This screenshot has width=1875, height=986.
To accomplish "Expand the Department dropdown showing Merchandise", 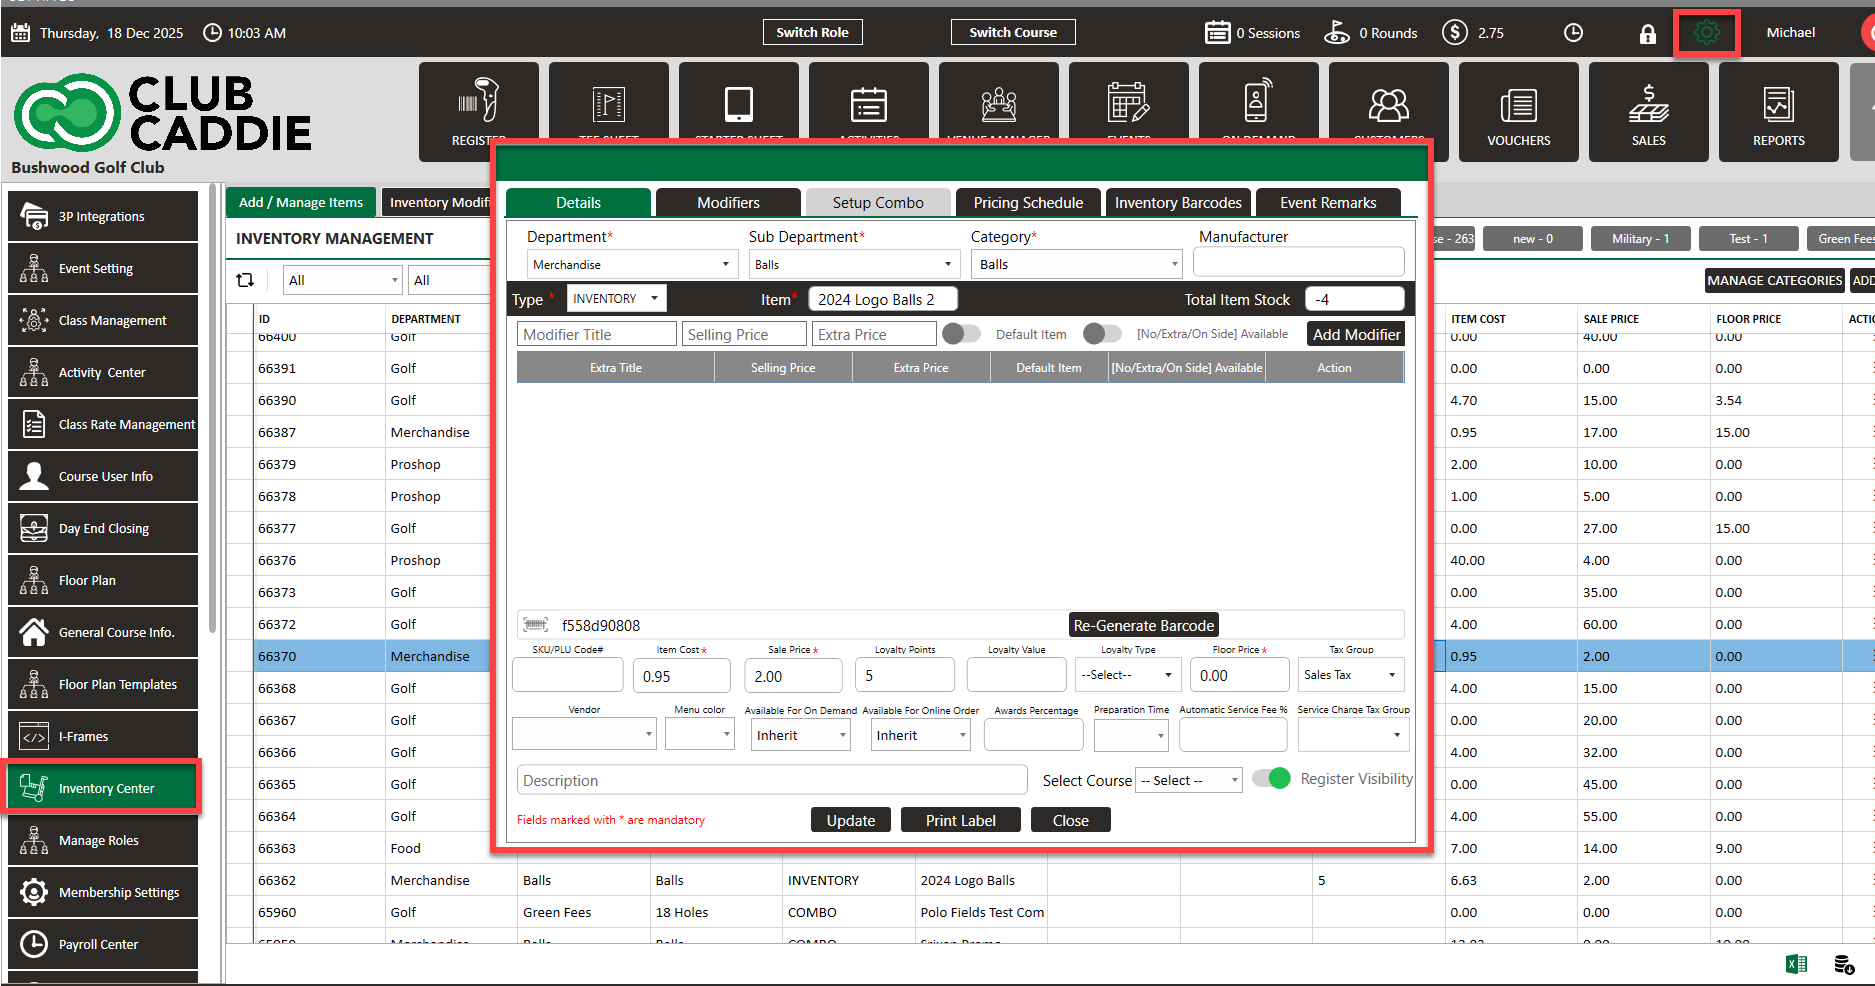I will pyautogui.click(x=631, y=265).
